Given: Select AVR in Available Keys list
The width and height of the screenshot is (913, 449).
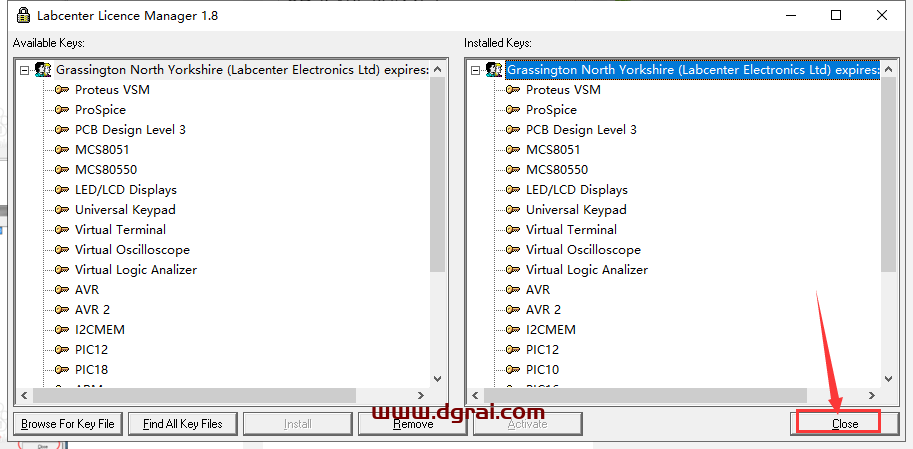Looking at the screenshot, I should tap(87, 289).
